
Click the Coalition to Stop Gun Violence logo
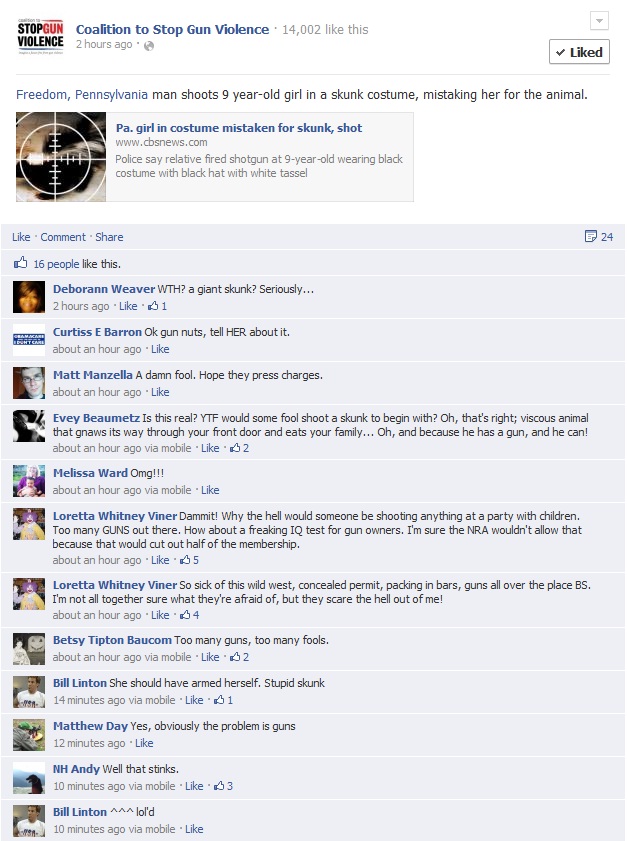pyautogui.click(x=40, y=36)
